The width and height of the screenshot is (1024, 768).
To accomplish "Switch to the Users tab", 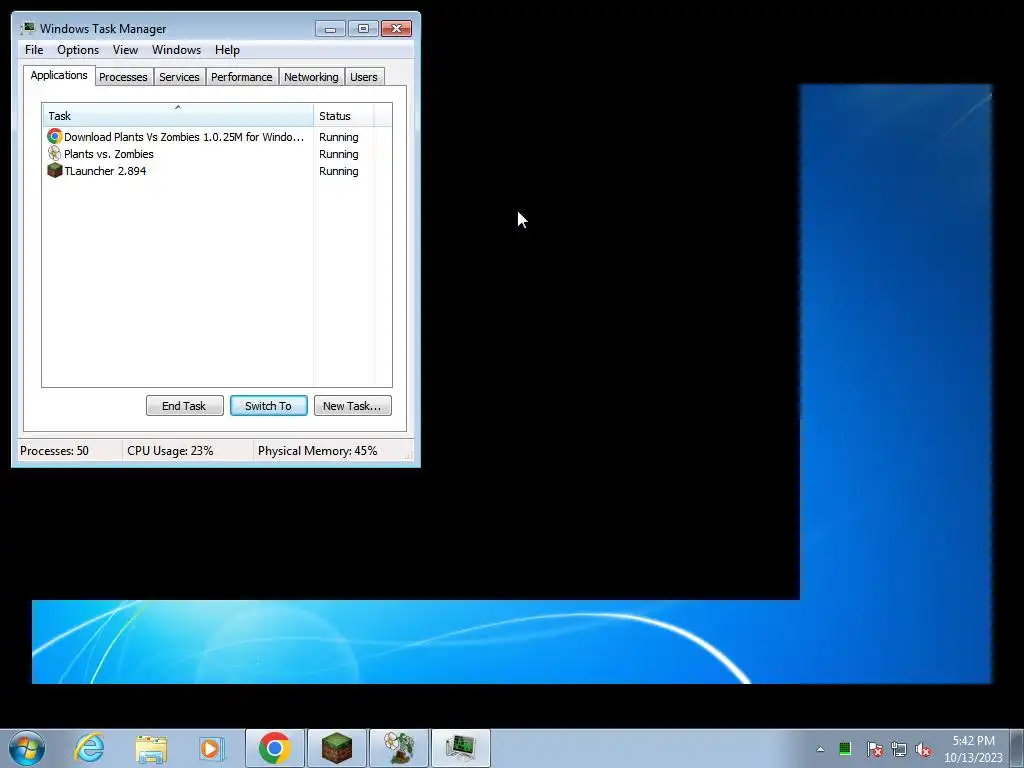I will point(364,77).
